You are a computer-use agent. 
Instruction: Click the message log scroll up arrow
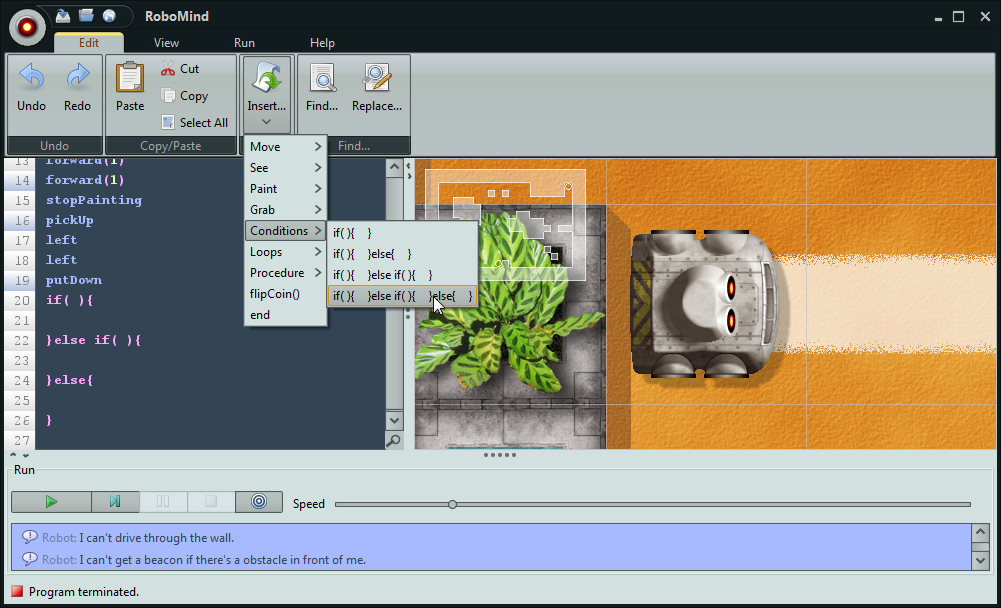[x=981, y=531]
